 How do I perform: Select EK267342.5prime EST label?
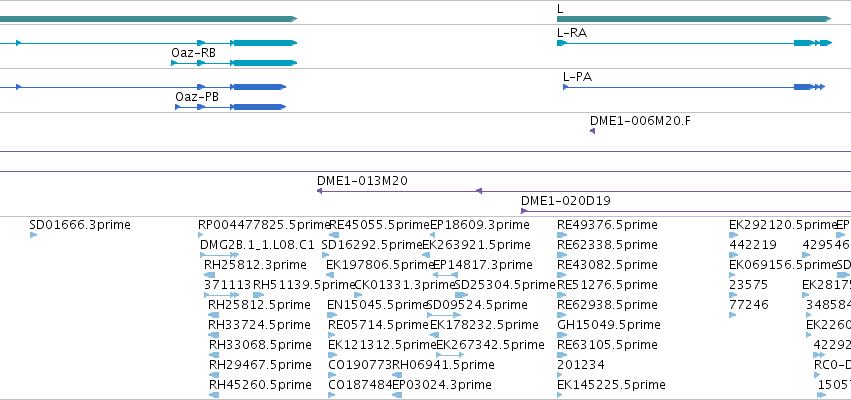491,345
